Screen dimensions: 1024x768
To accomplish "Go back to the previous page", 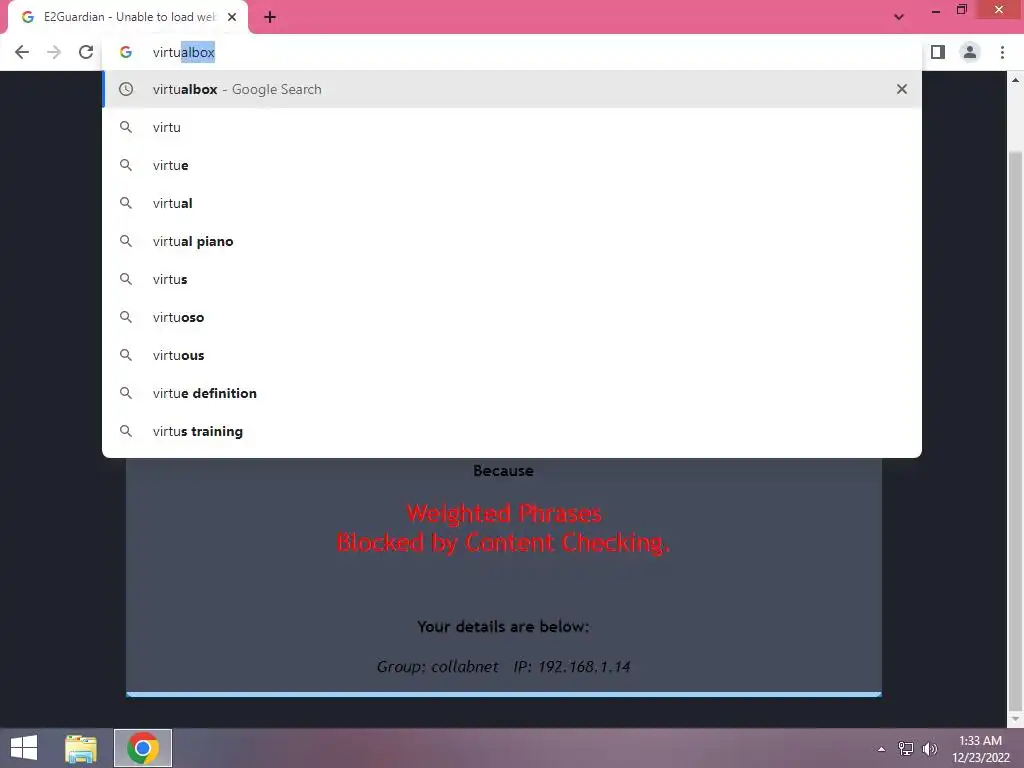I will pos(22,52).
